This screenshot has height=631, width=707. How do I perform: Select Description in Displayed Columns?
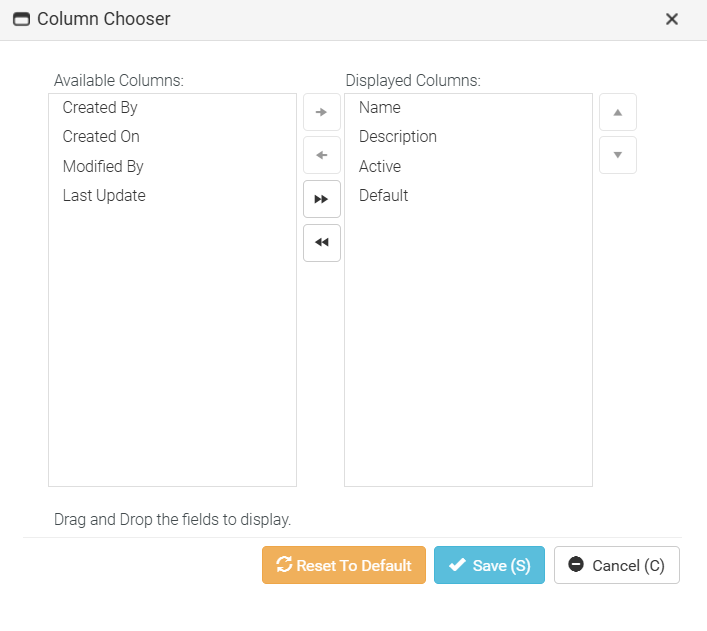pos(397,136)
